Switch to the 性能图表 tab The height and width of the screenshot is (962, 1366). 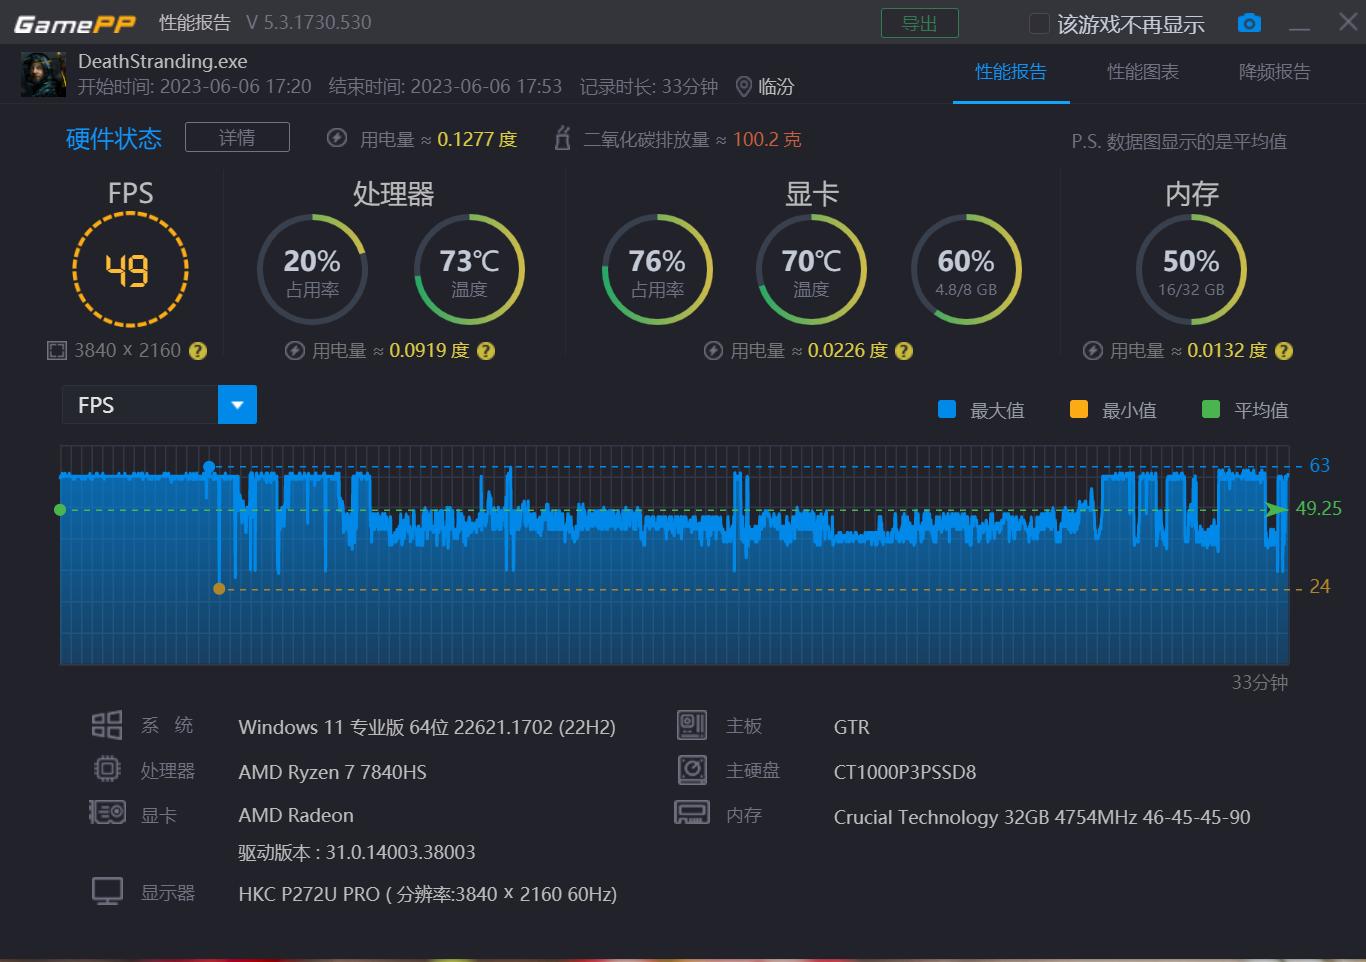(x=1142, y=72)
